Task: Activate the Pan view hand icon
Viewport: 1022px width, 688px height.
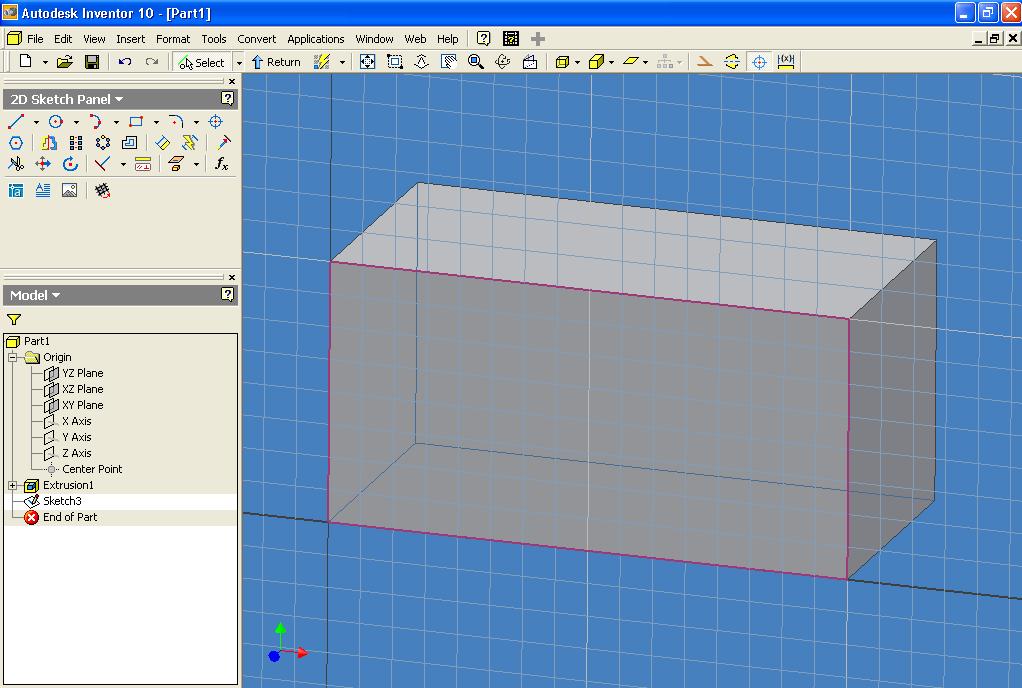Action: tap(448, 62)
